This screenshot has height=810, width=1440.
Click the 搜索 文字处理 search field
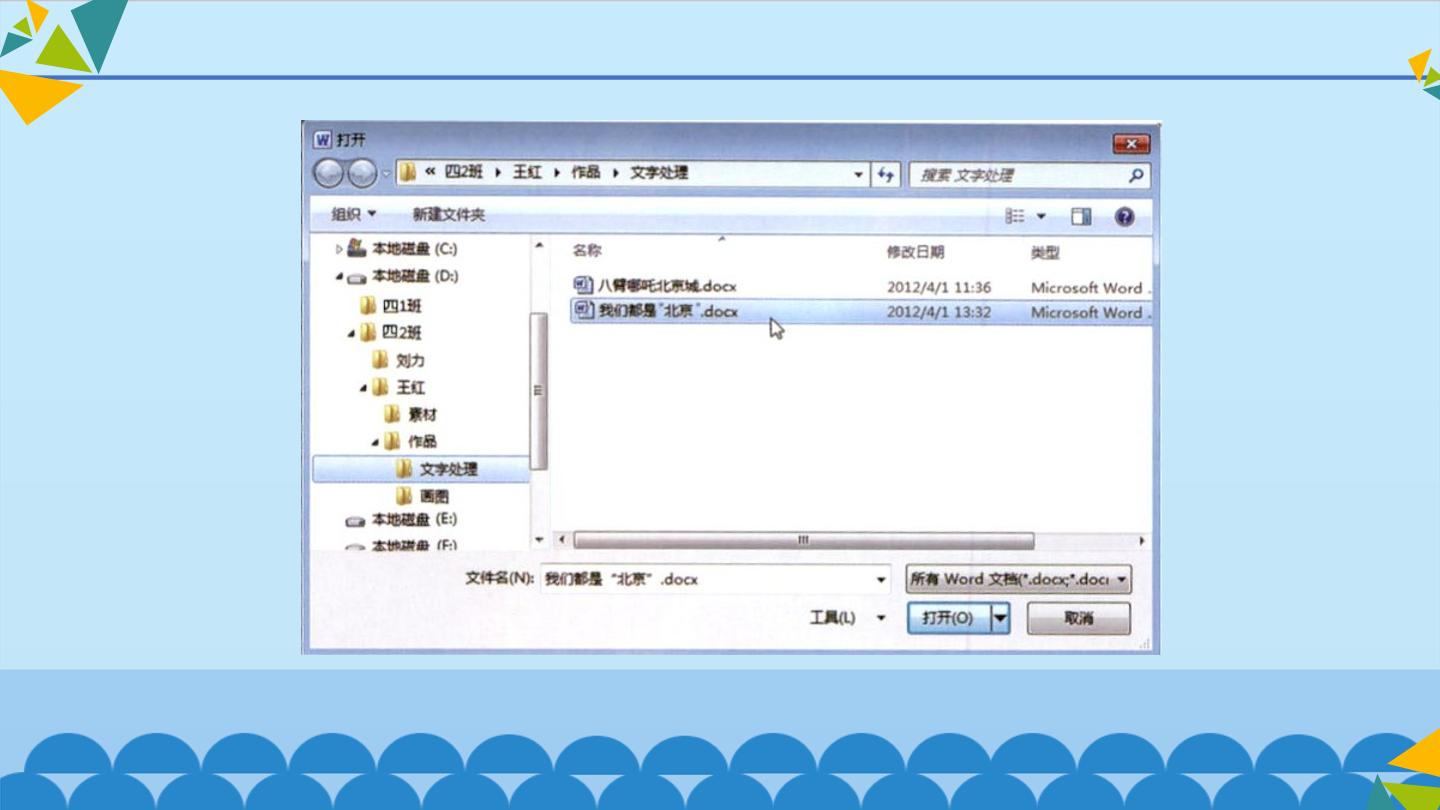[x=1018, y=175]
